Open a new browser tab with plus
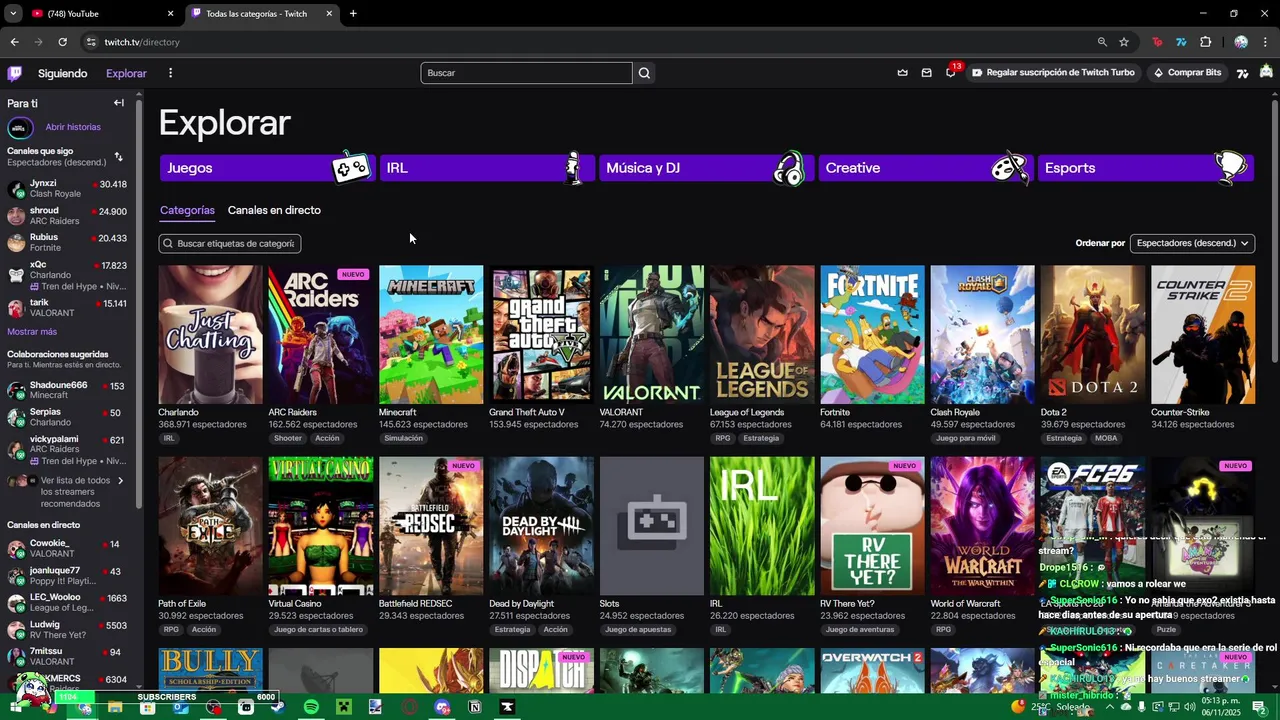The height and width of the screenshot is (720, 1280). pos(353,14)
